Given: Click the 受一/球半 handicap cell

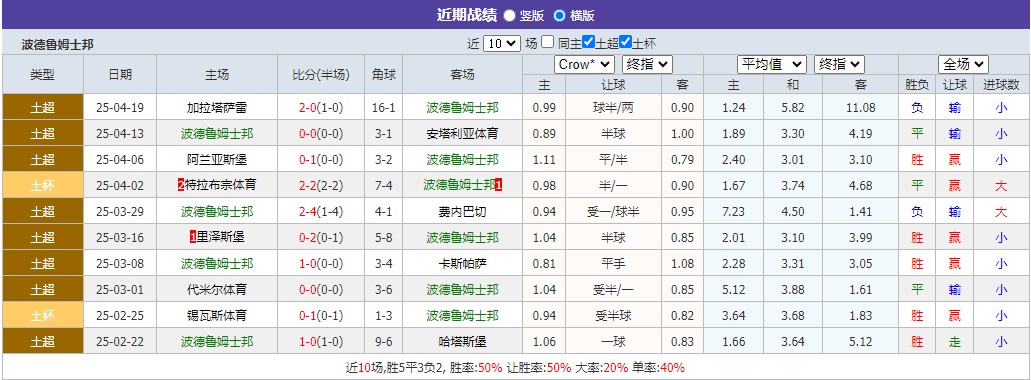Looking at the screenshot, I should (613, 212).
